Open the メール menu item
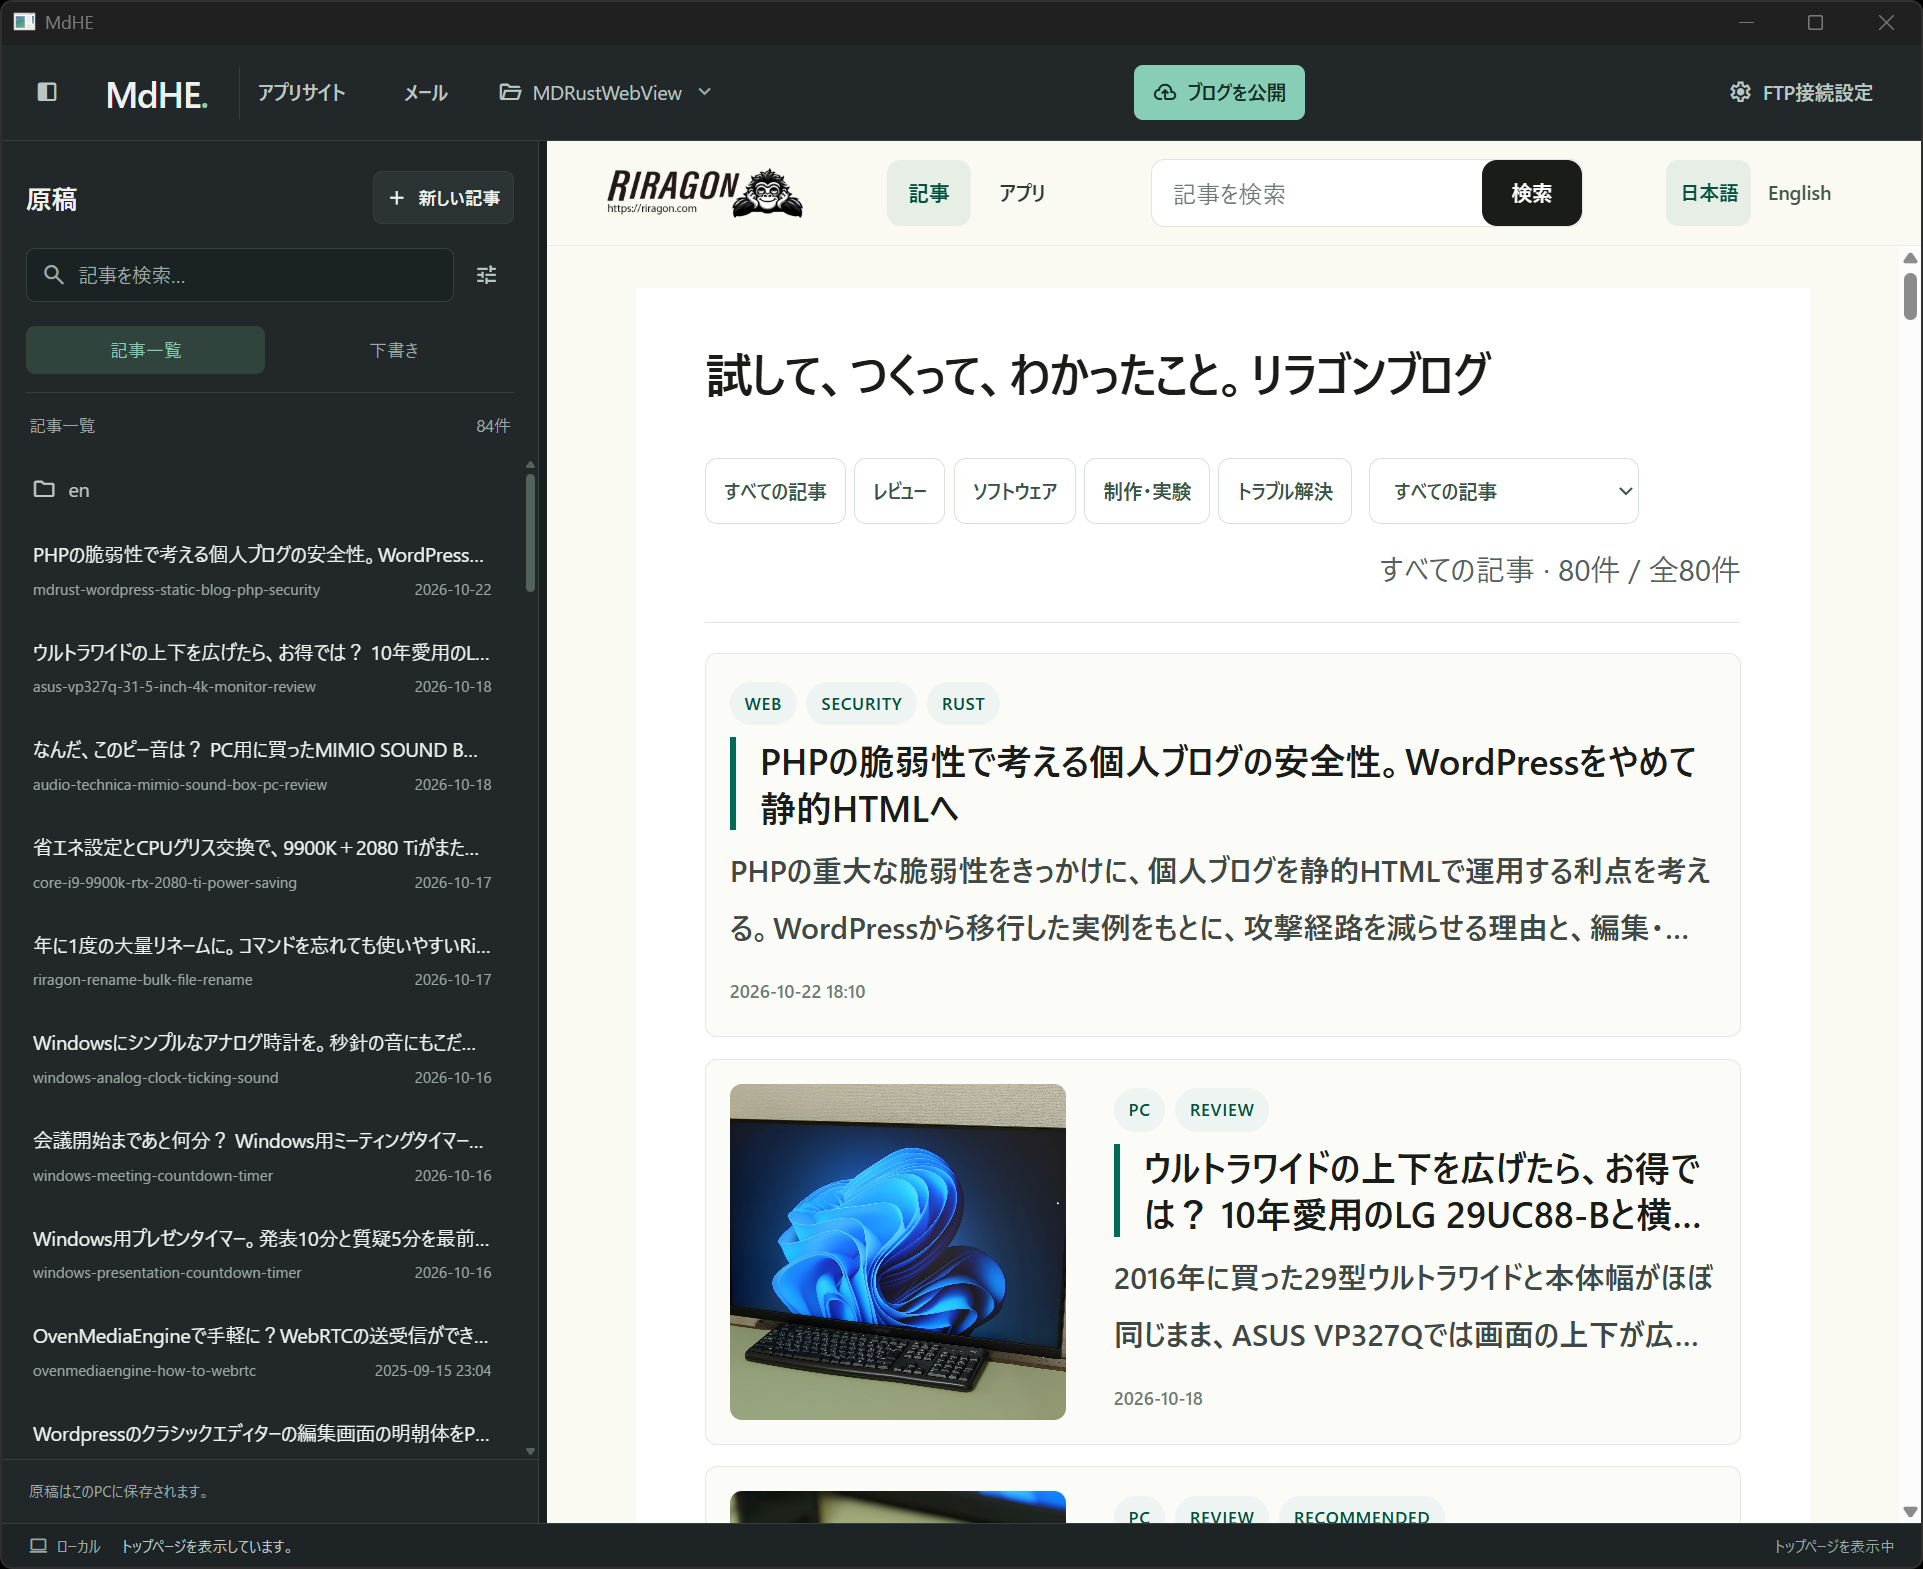 [426, 92]
